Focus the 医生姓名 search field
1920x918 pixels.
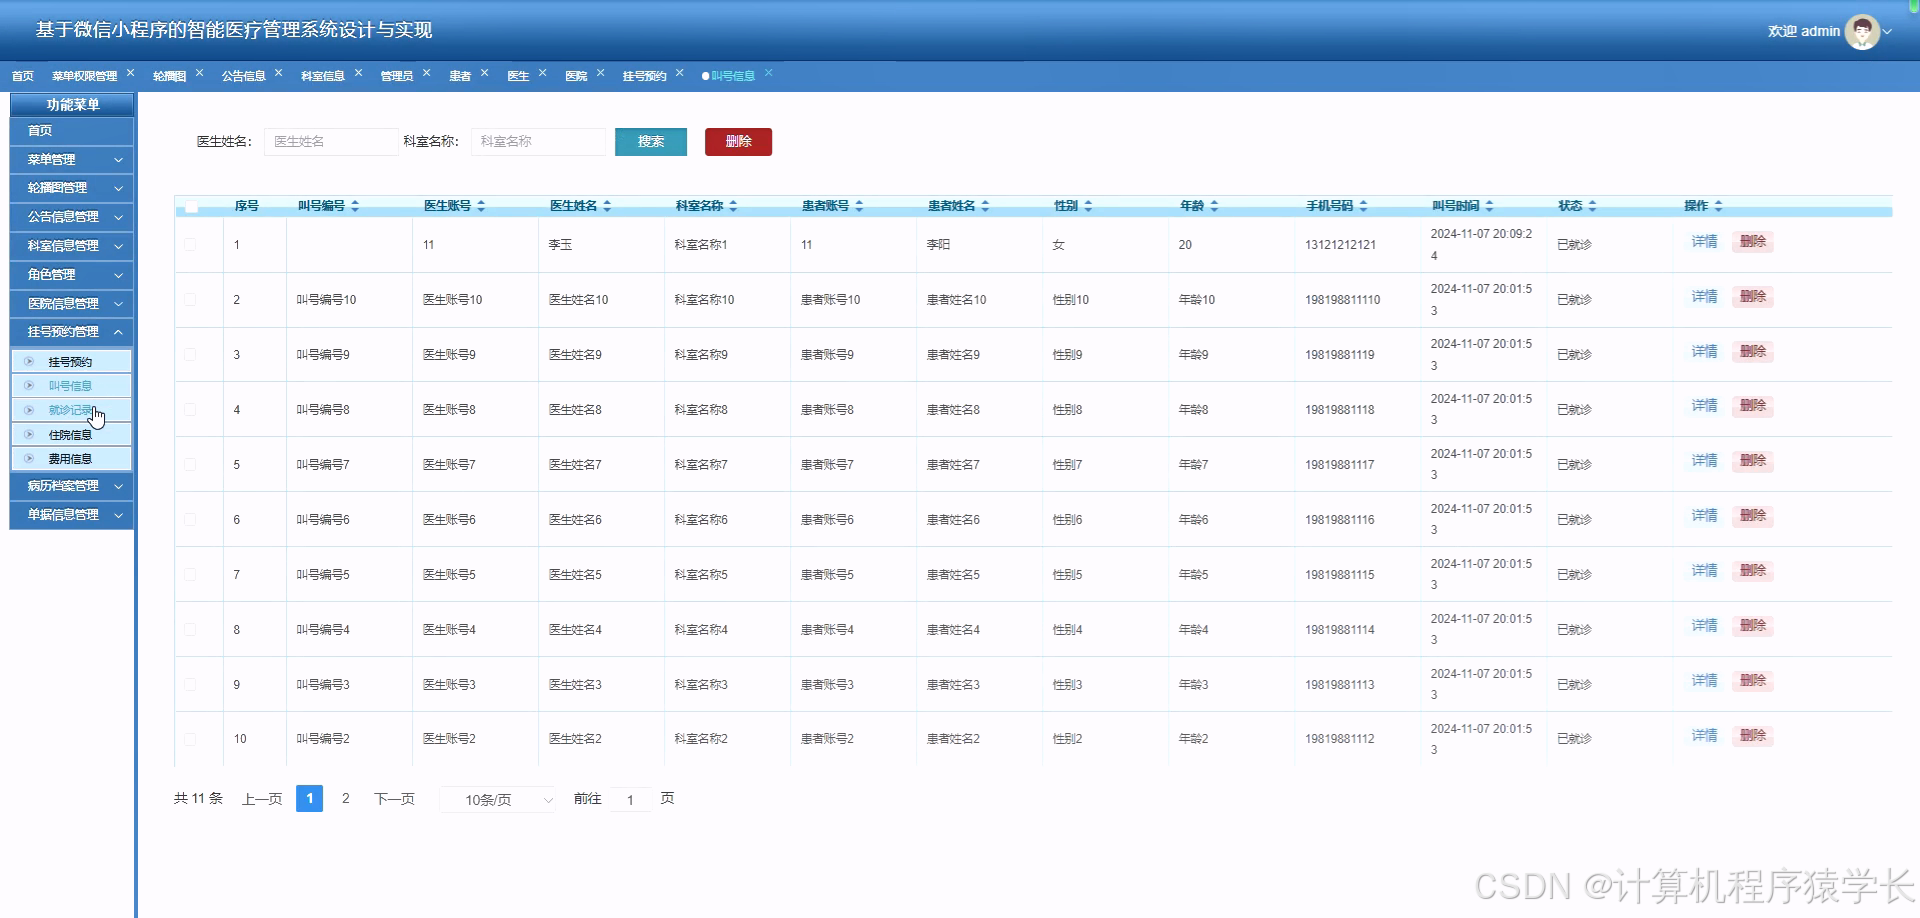click(331, 142)
